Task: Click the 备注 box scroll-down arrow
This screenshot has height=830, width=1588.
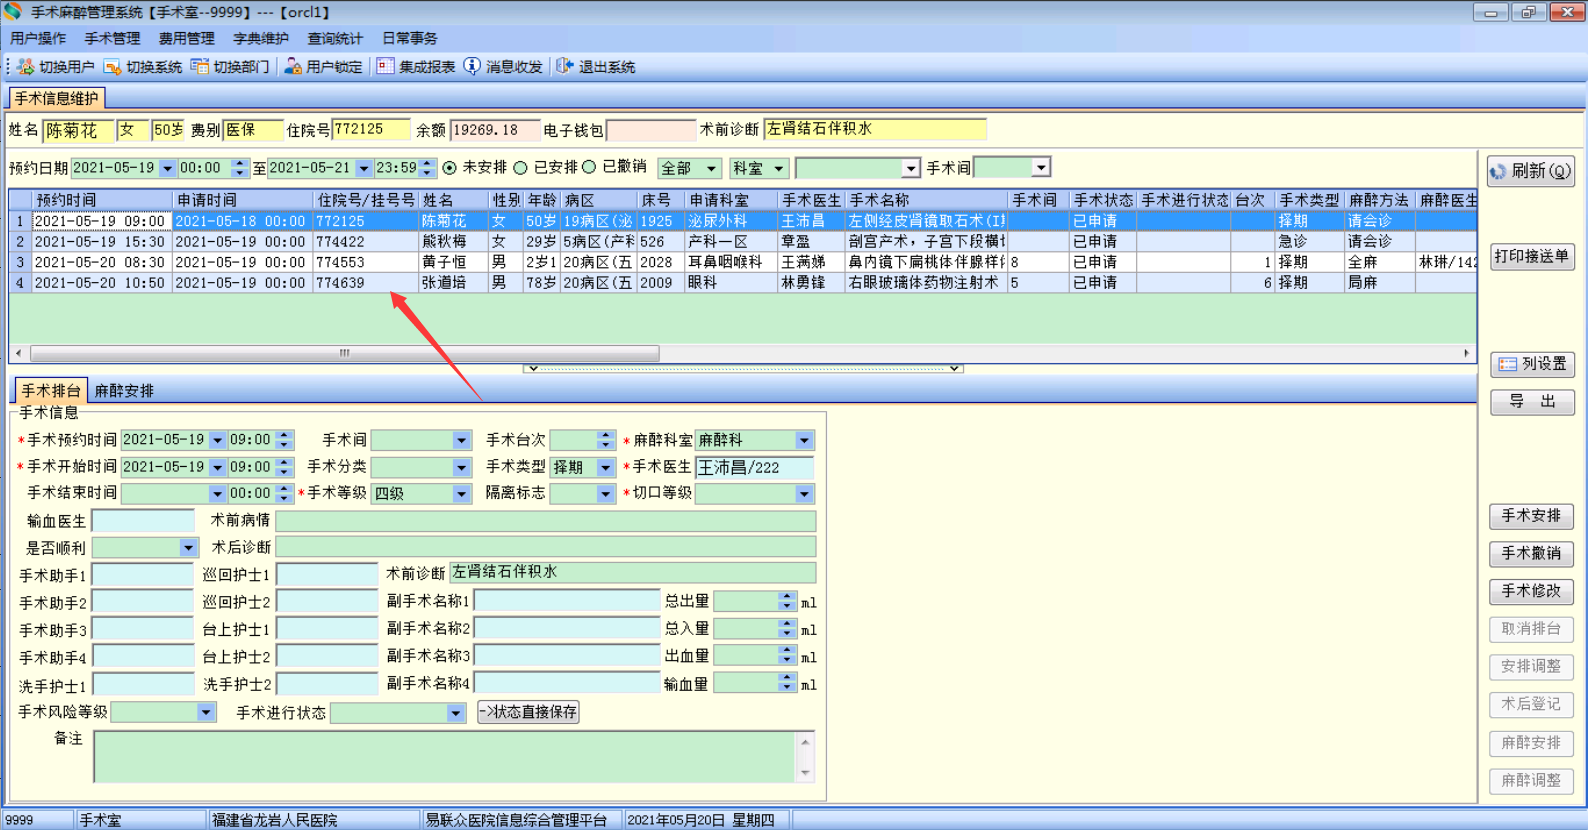Action: tap(805, 773)
